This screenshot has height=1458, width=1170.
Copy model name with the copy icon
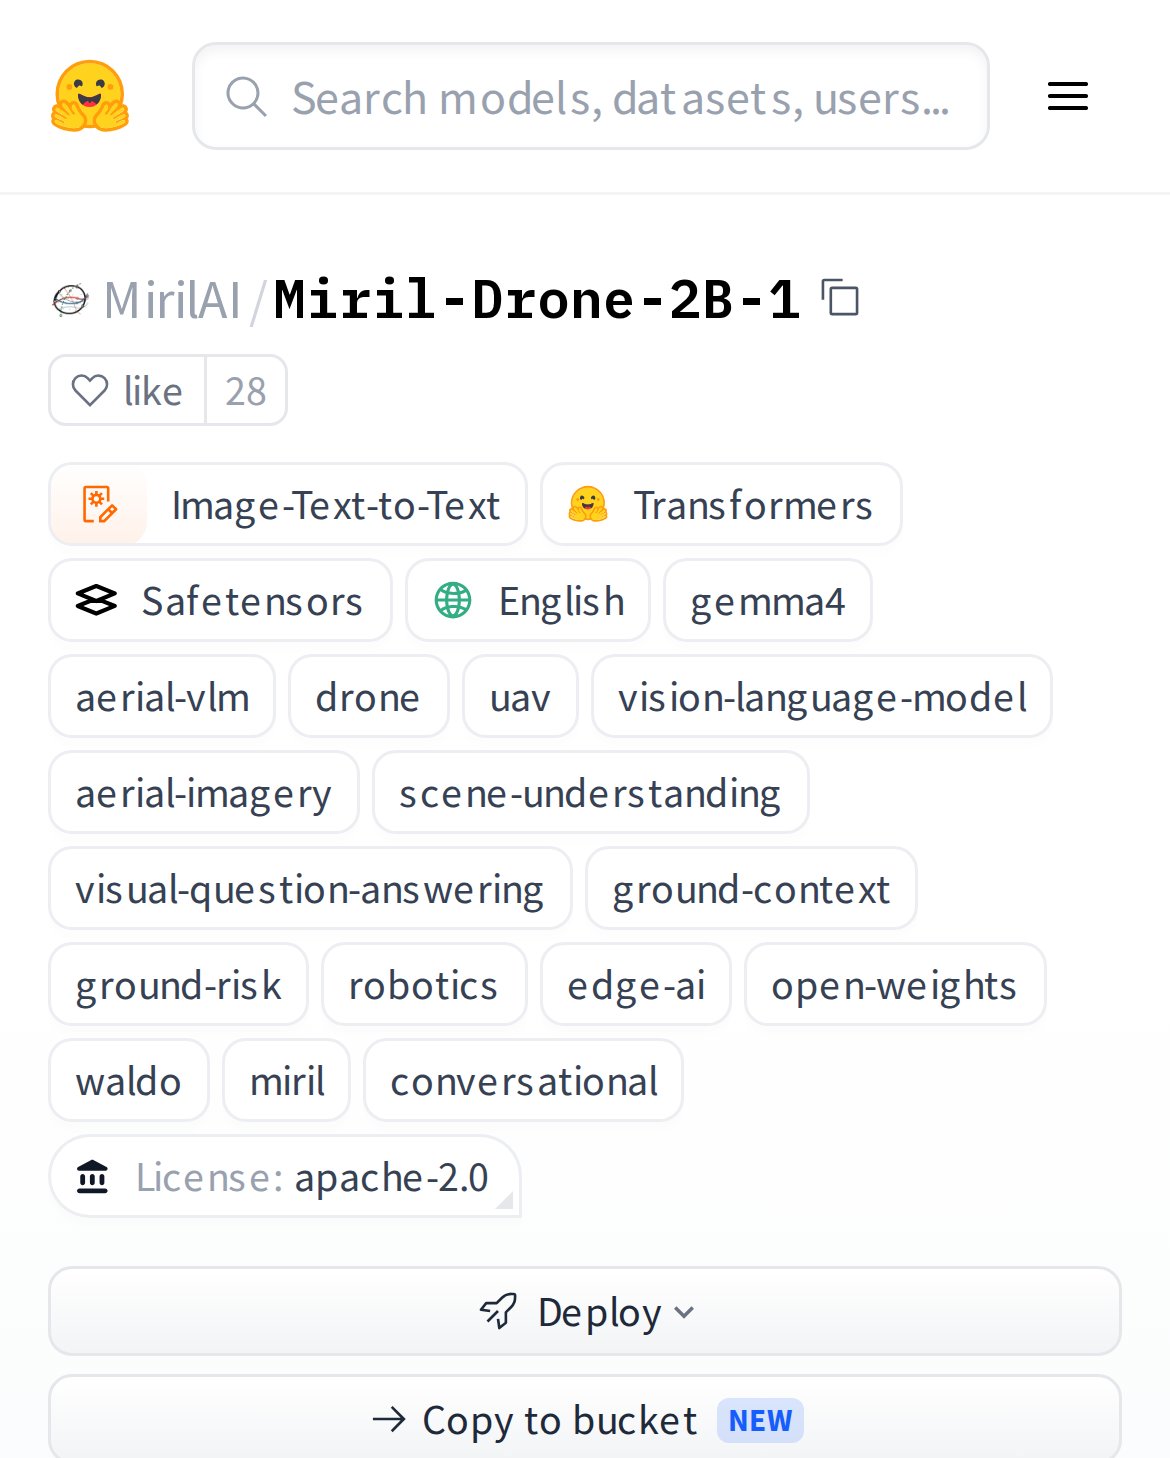[x=840, y=298]
